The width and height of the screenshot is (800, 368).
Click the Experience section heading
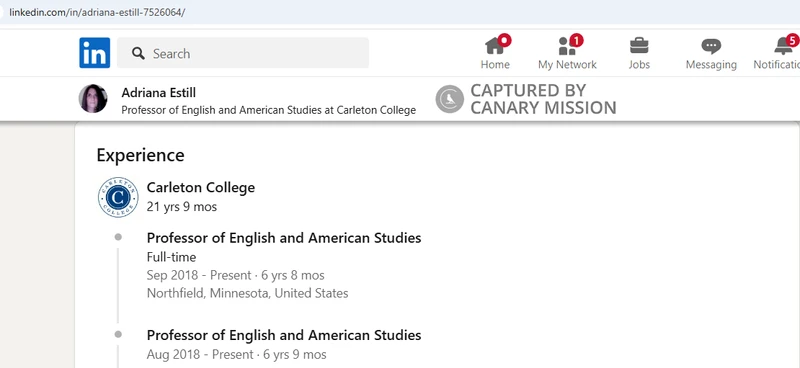[140, 155]
